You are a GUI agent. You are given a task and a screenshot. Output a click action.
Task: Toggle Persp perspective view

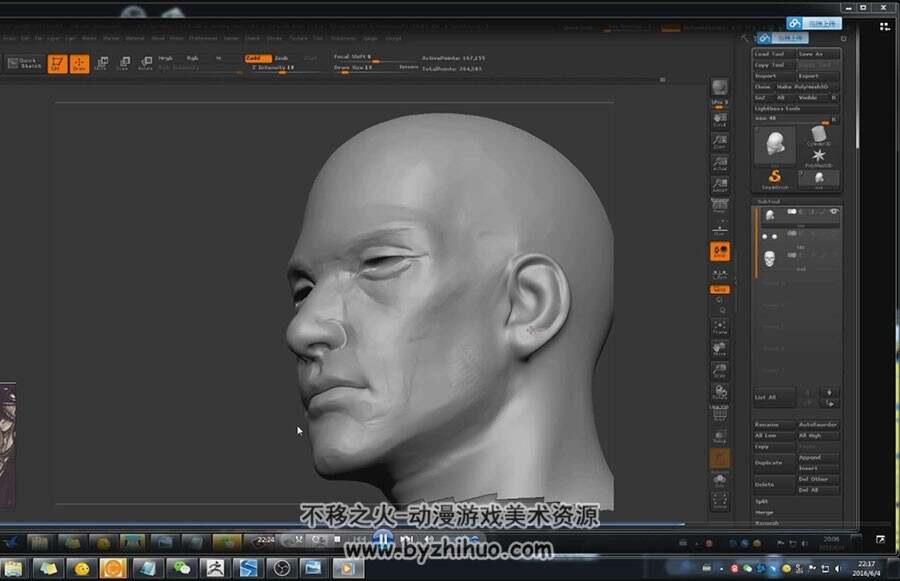720,207
